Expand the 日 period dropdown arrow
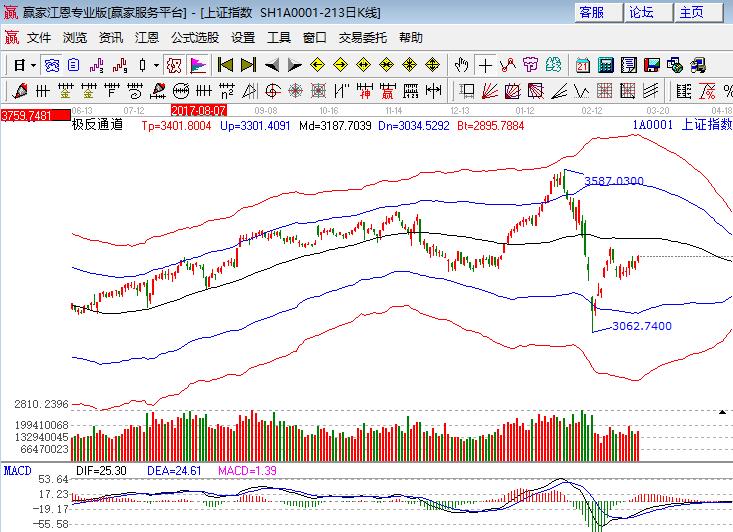Image resolution: width=733 pixels, height=532 pixels. tap(33, 65)
